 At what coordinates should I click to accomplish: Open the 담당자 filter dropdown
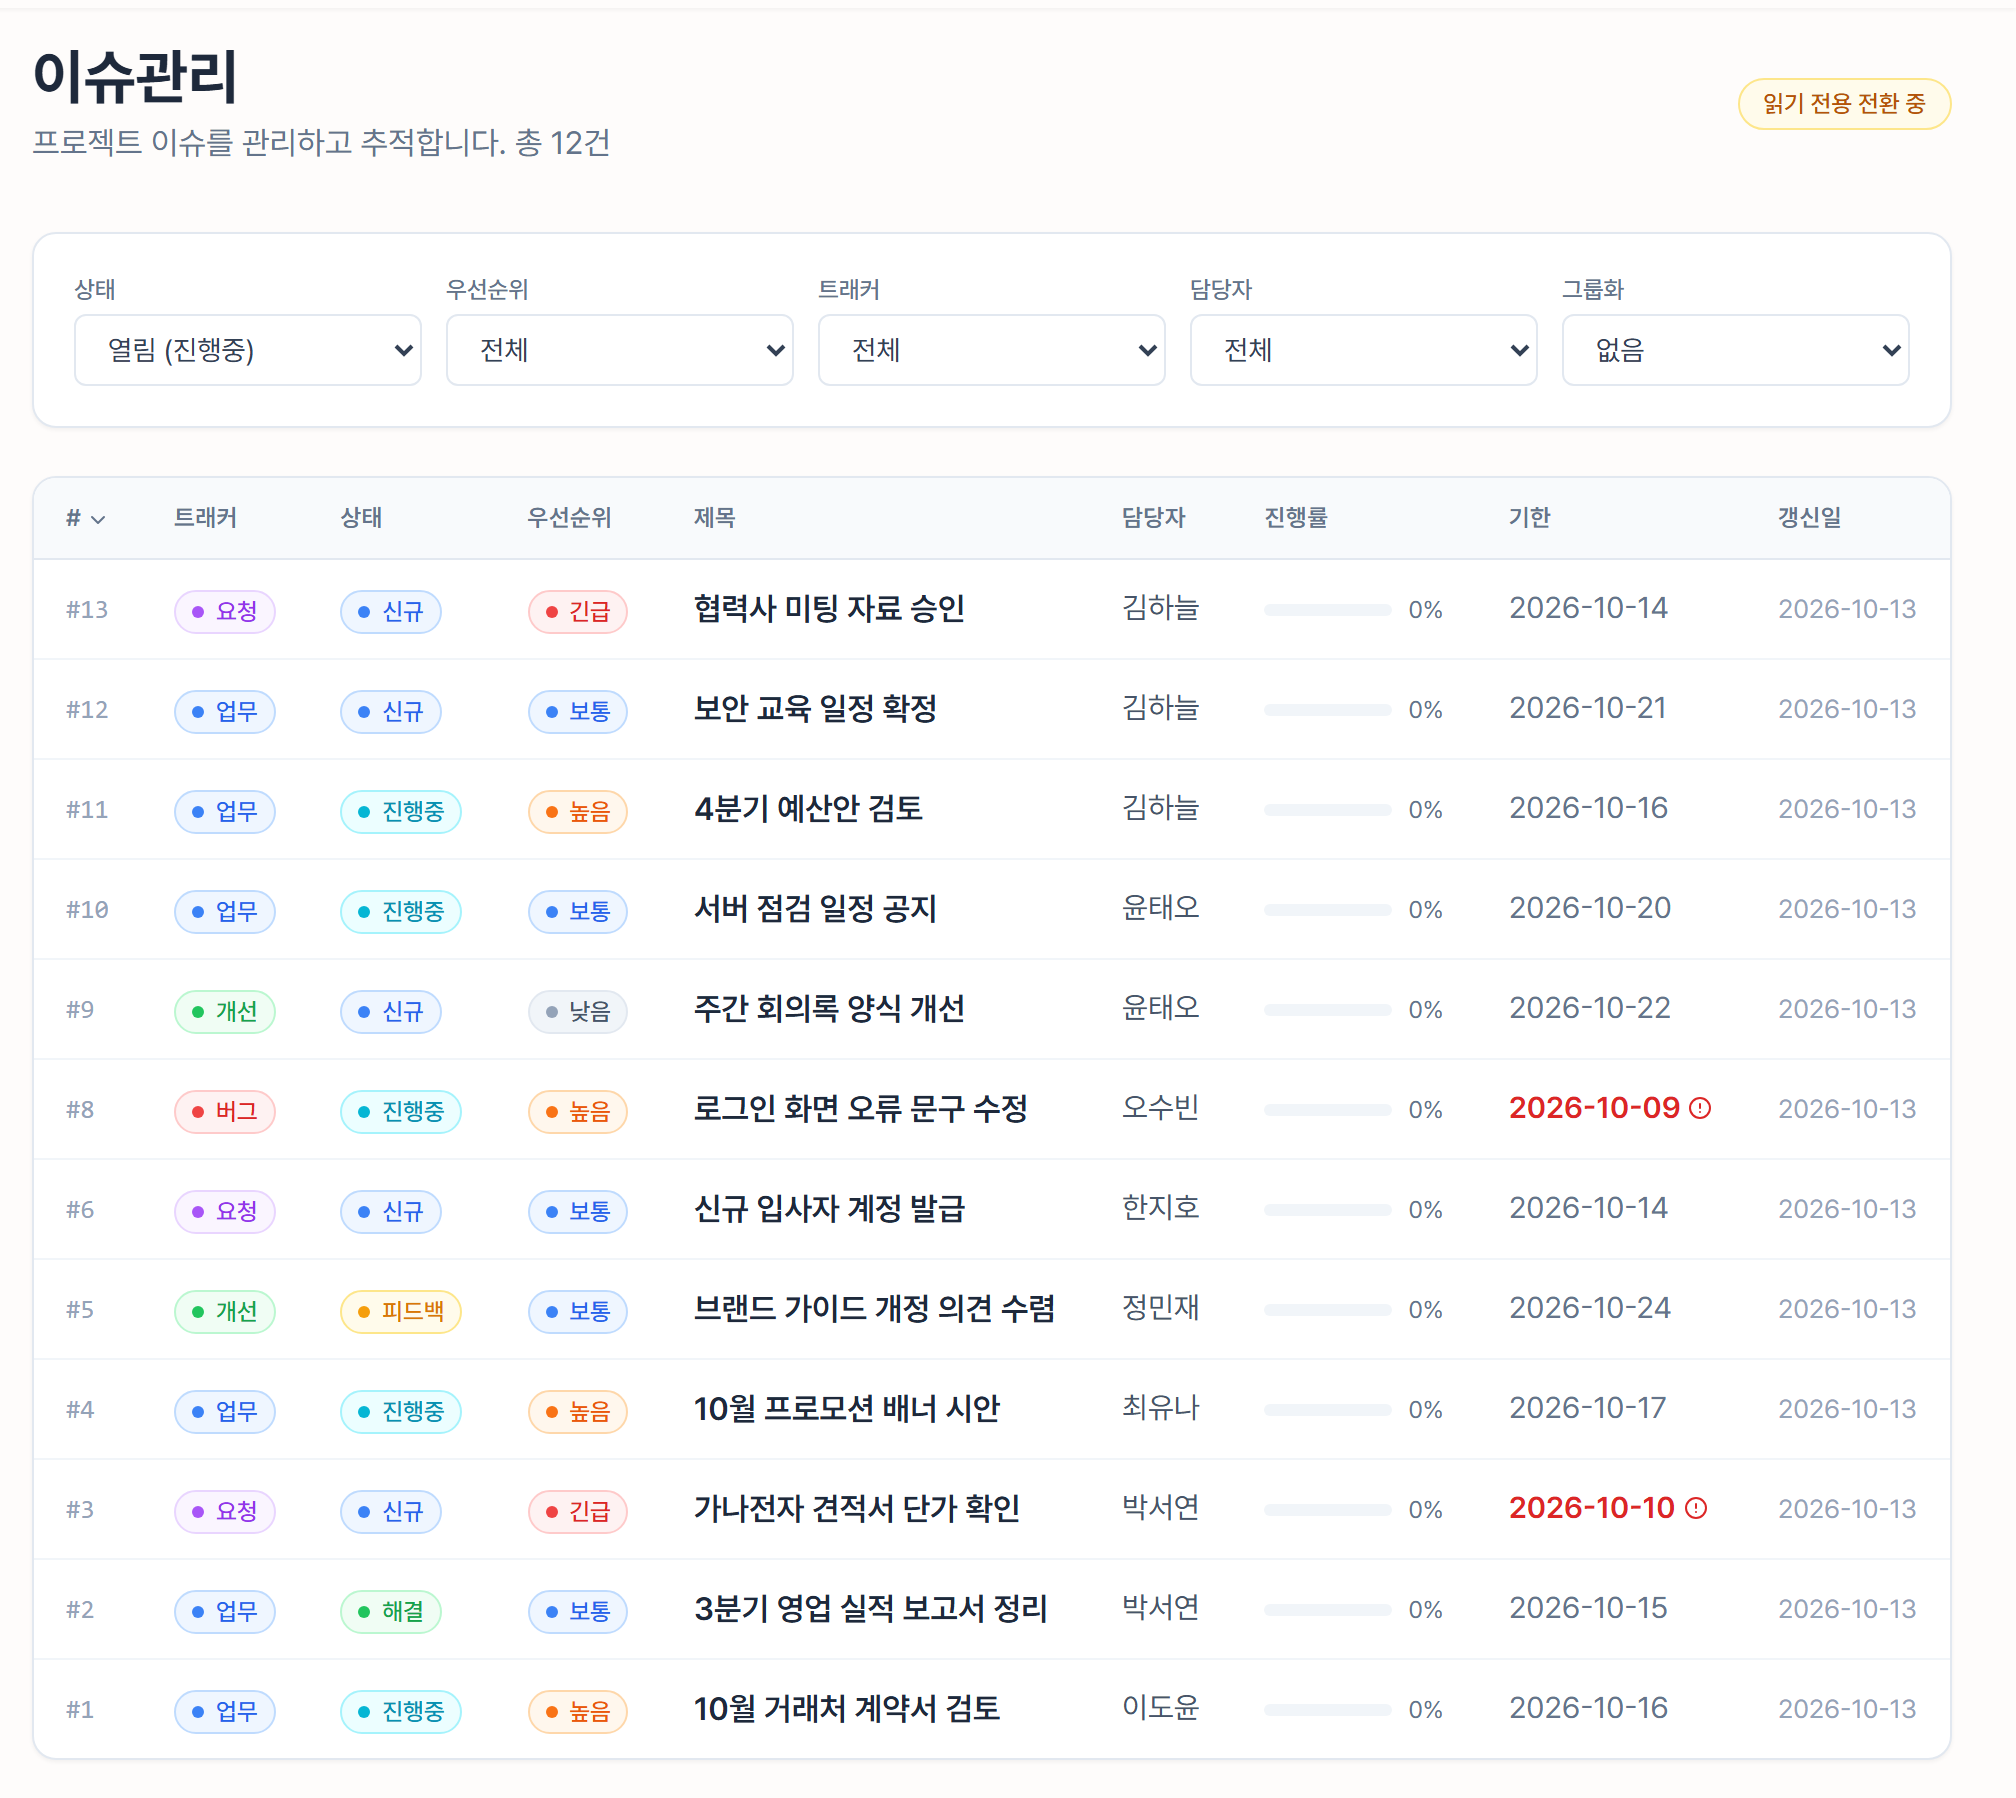[x=1364, y=350]
